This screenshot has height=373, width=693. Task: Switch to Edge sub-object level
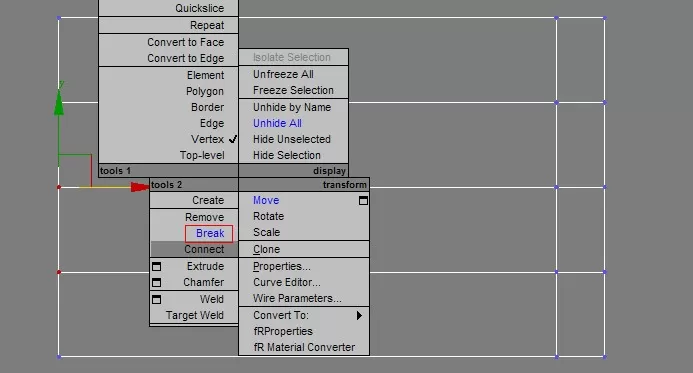212,123
